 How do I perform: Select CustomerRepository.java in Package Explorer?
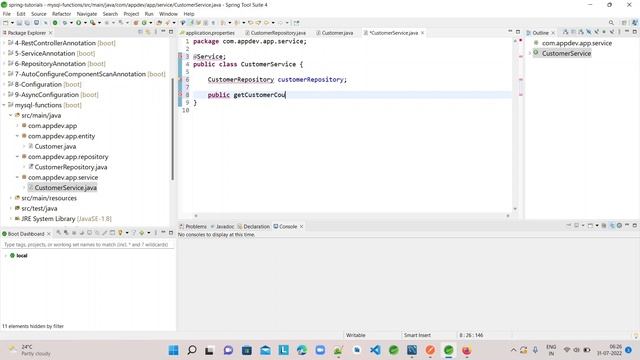(71, 167)
